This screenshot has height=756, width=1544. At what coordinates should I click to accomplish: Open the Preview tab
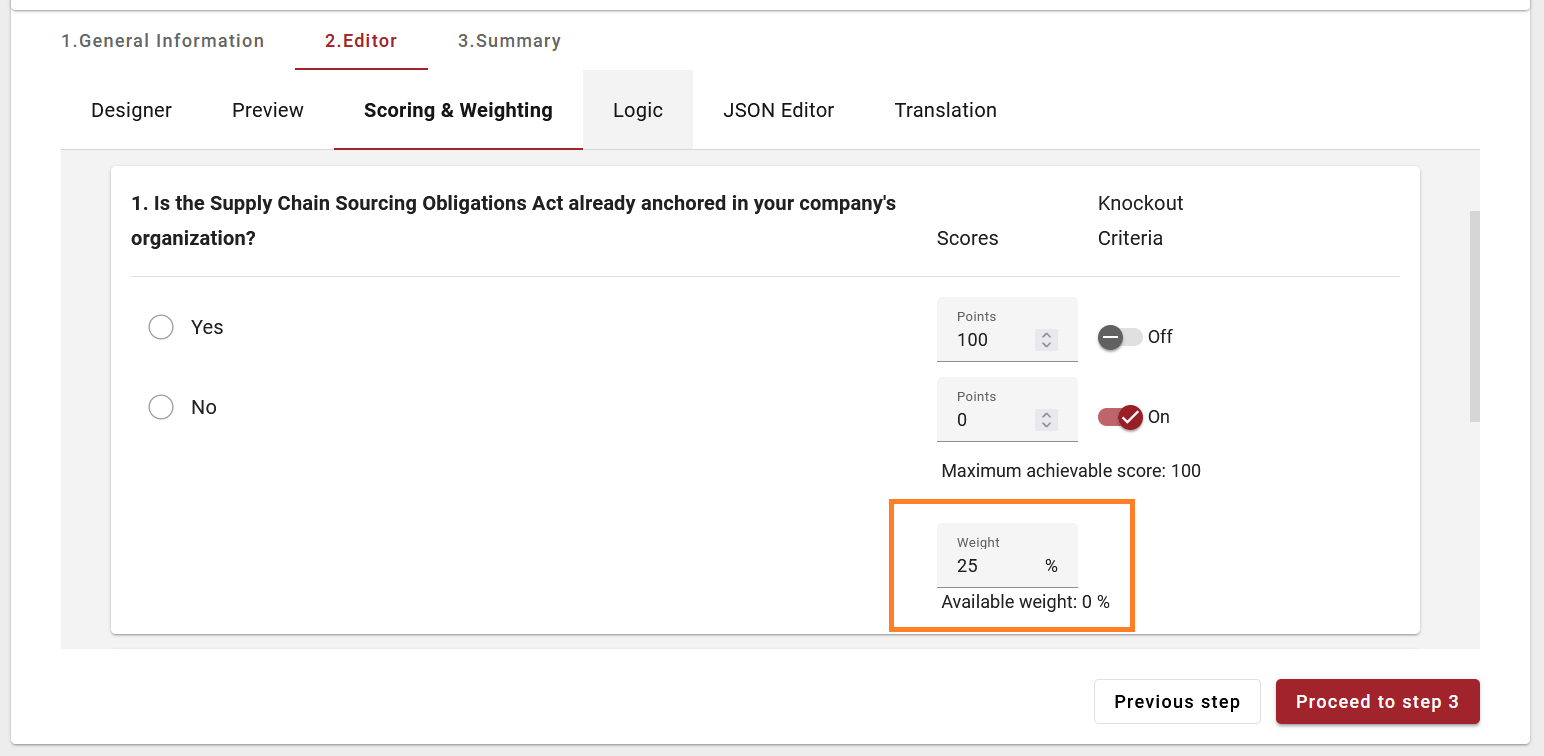[268, 110]
